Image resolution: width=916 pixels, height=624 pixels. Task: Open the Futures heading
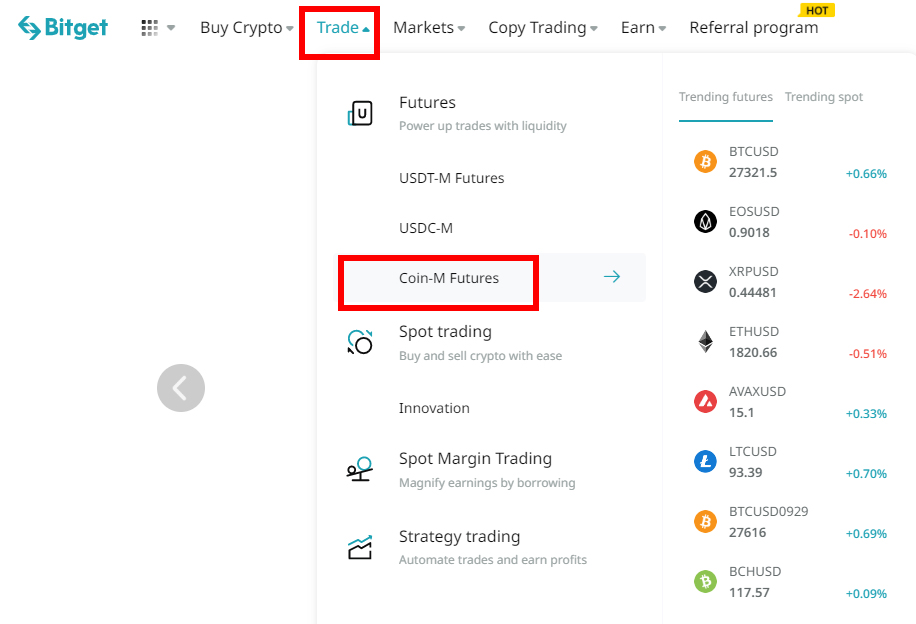pos(427,102)
